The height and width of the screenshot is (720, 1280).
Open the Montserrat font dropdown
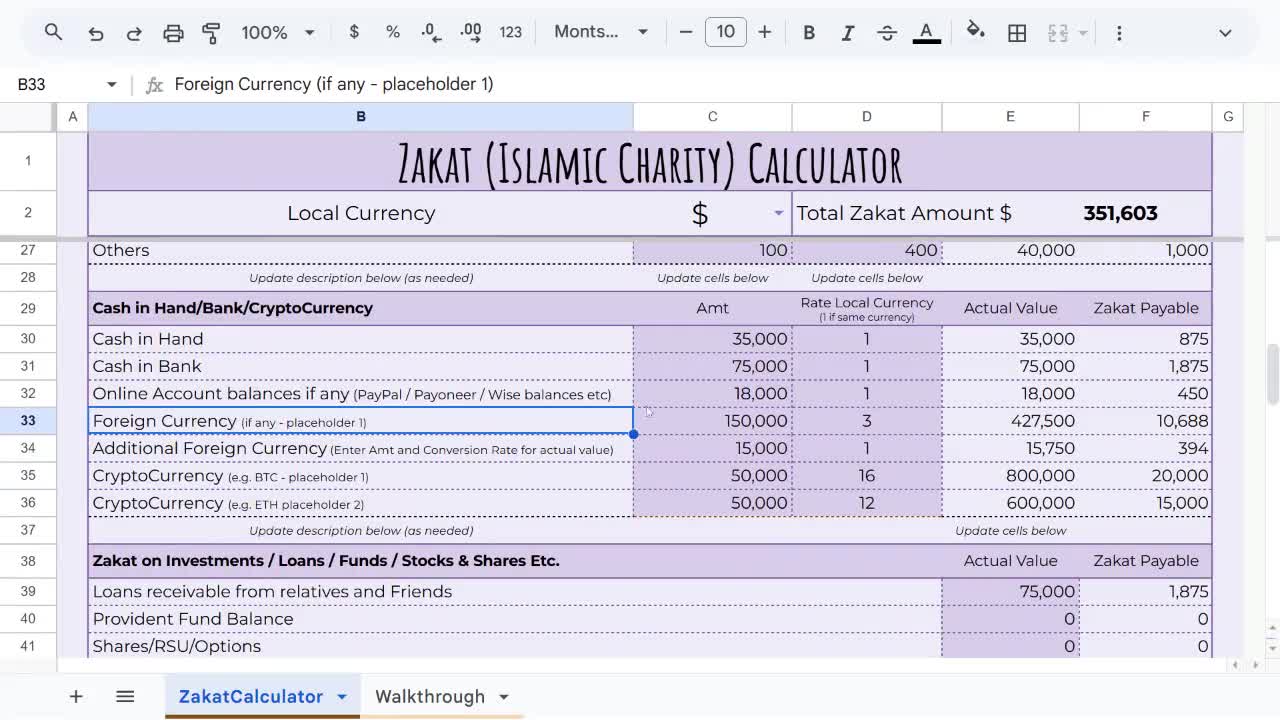pos(598,32)
